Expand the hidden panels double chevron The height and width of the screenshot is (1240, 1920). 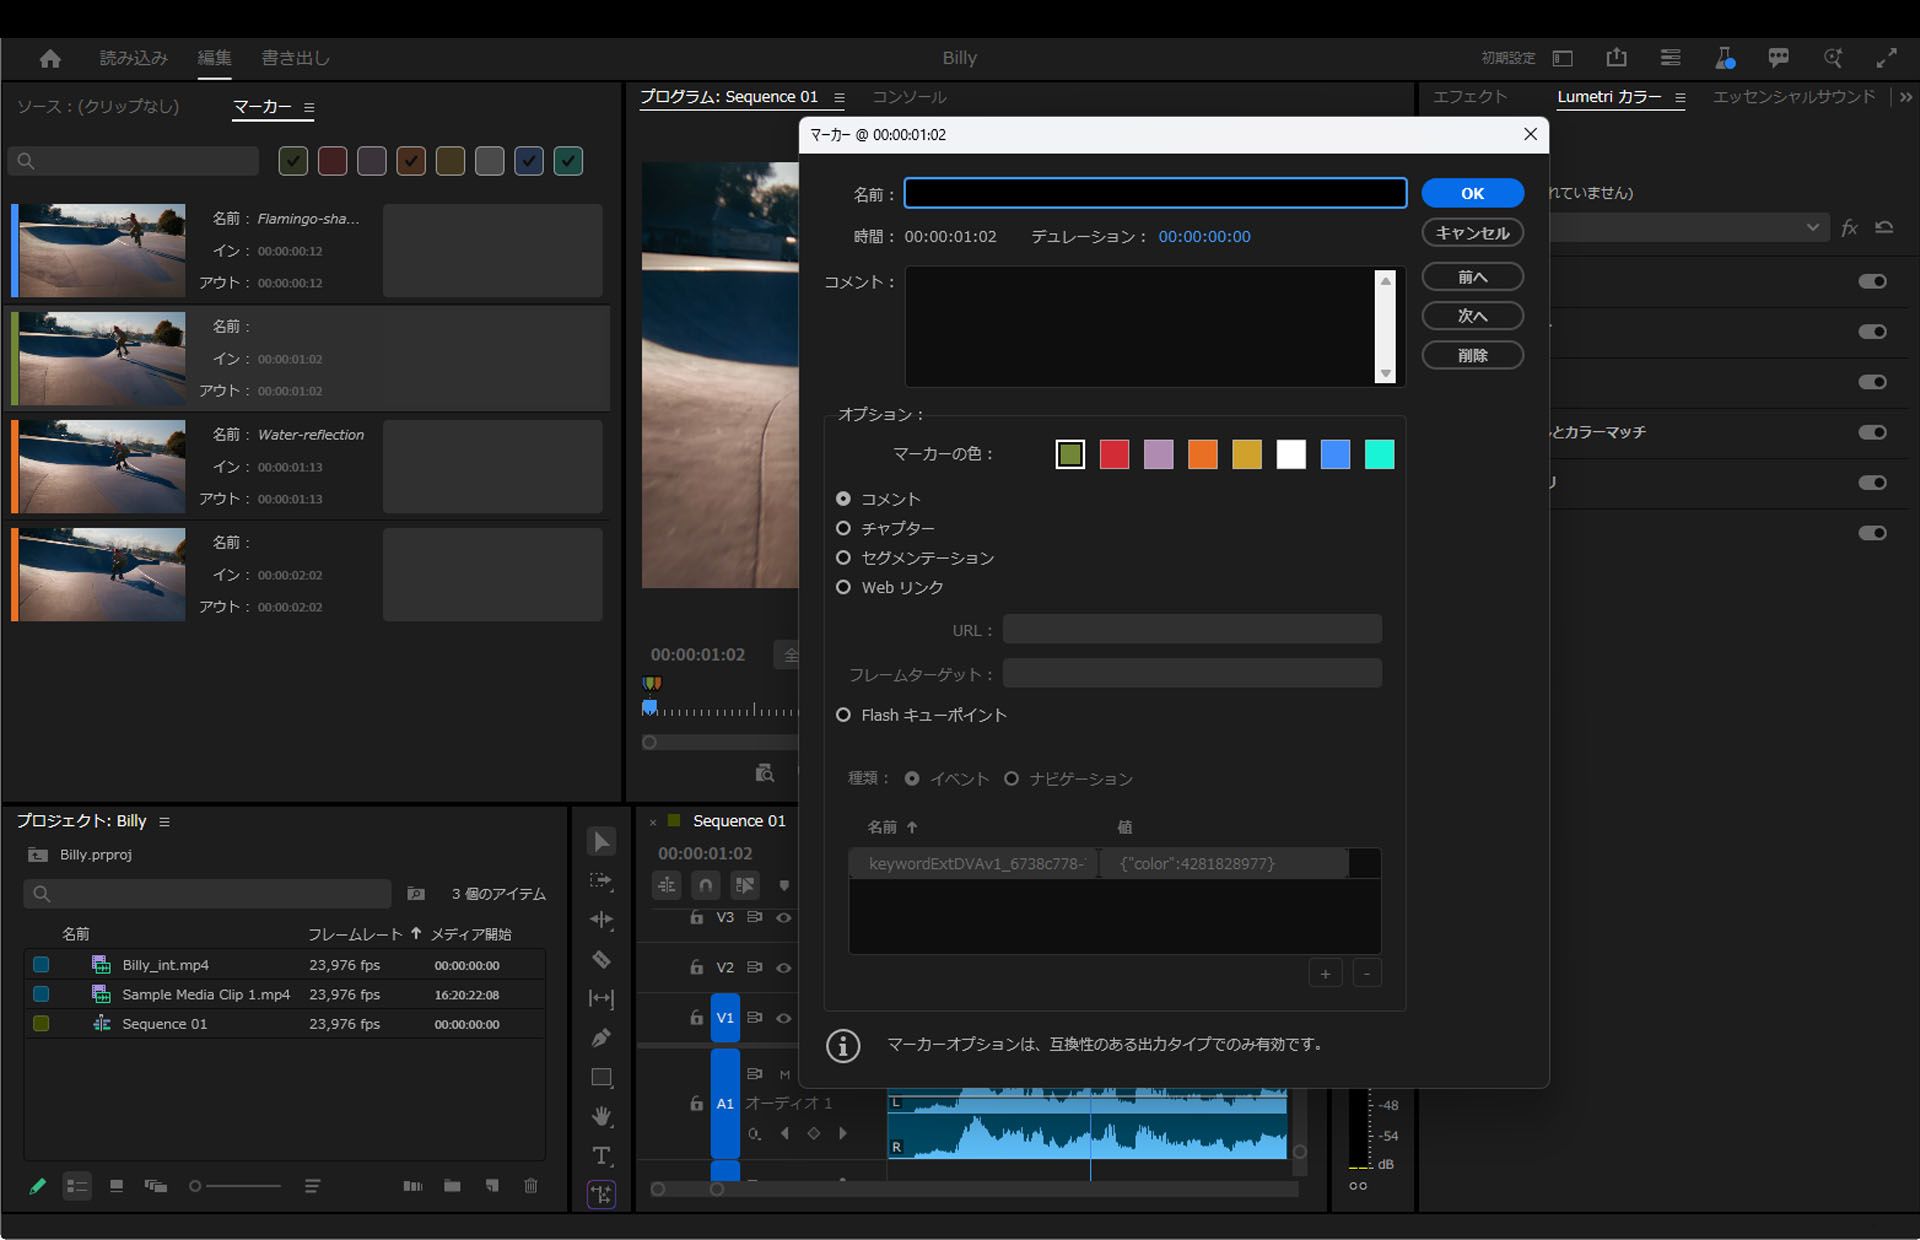pos(1905,97)
